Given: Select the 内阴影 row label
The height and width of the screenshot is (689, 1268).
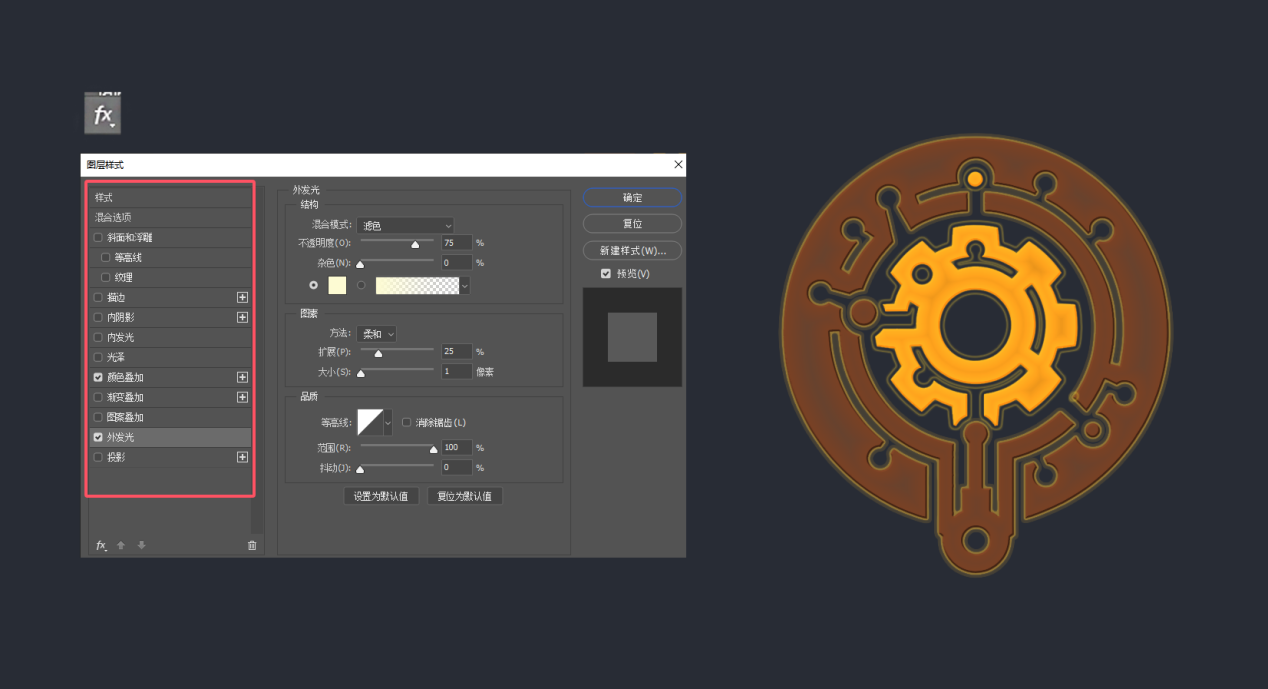Looking at the screenshot, I should pyautogui.click(x=120, y=317).
